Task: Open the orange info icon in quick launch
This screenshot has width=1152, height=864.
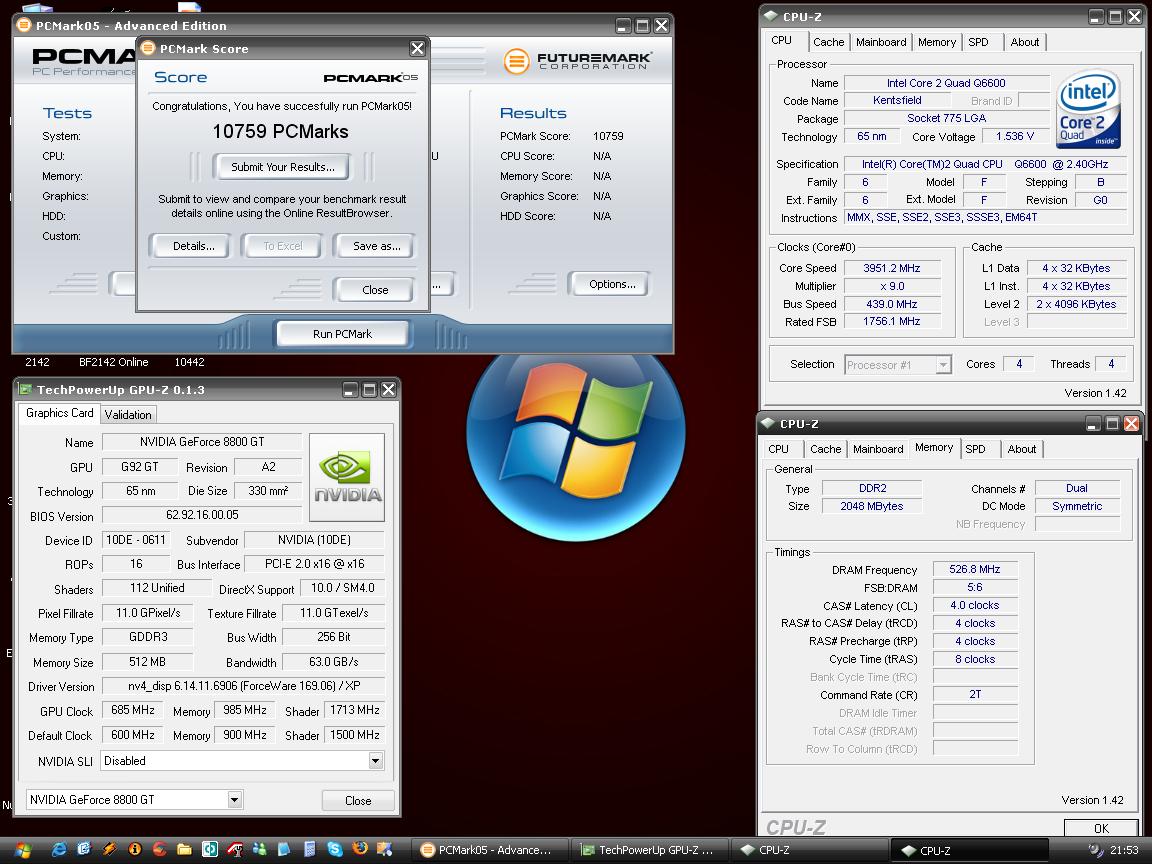Action: [135, 849]
